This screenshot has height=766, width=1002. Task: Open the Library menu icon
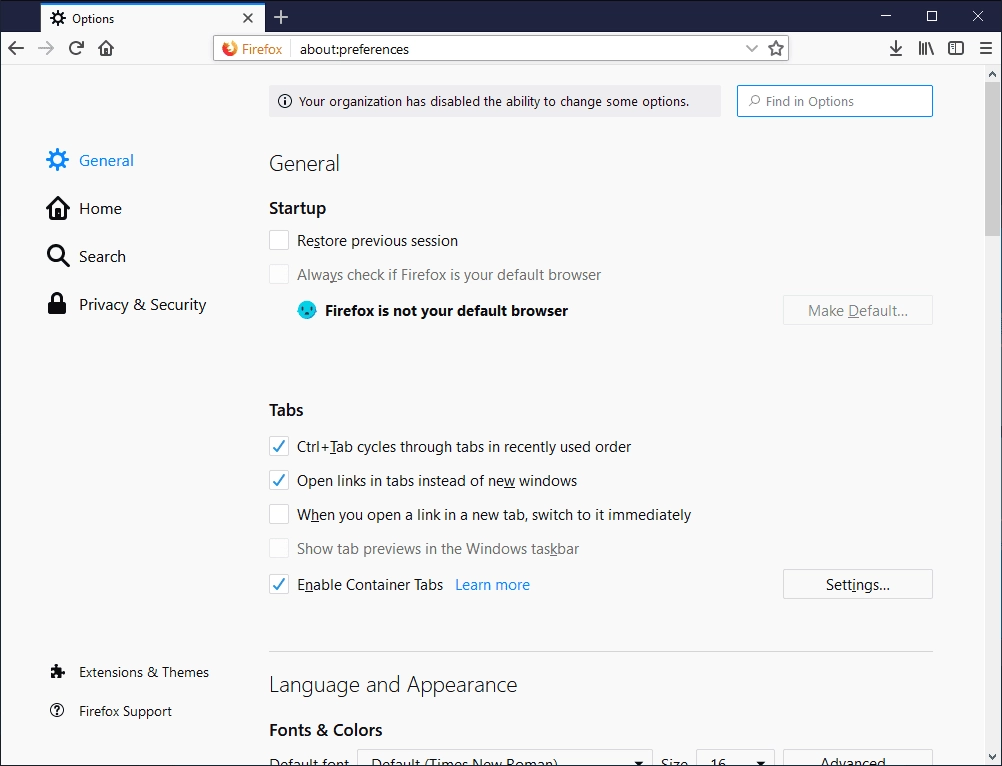point(926,49)
